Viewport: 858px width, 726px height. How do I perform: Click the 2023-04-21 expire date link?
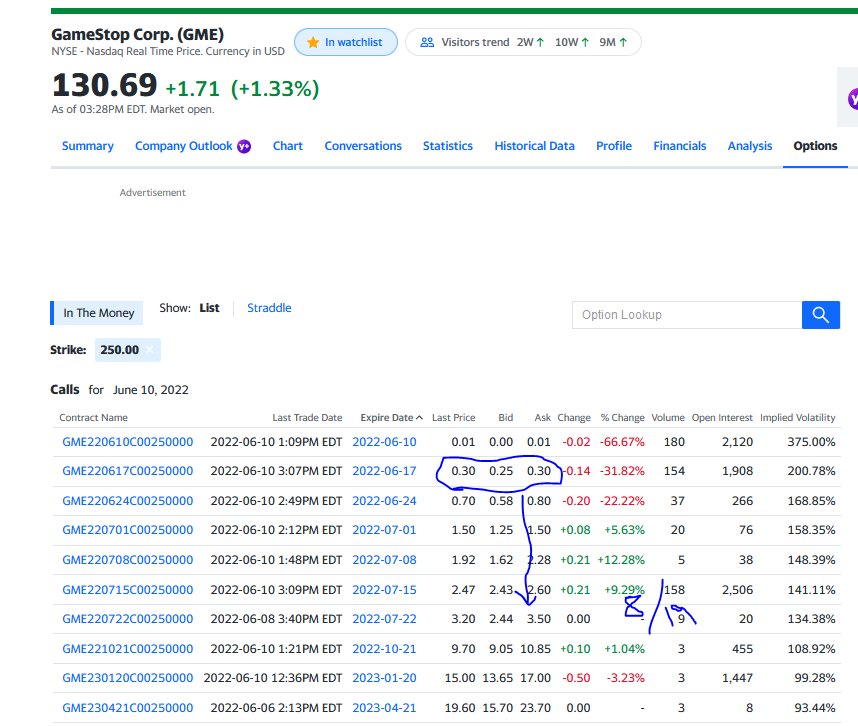[384, 708]
